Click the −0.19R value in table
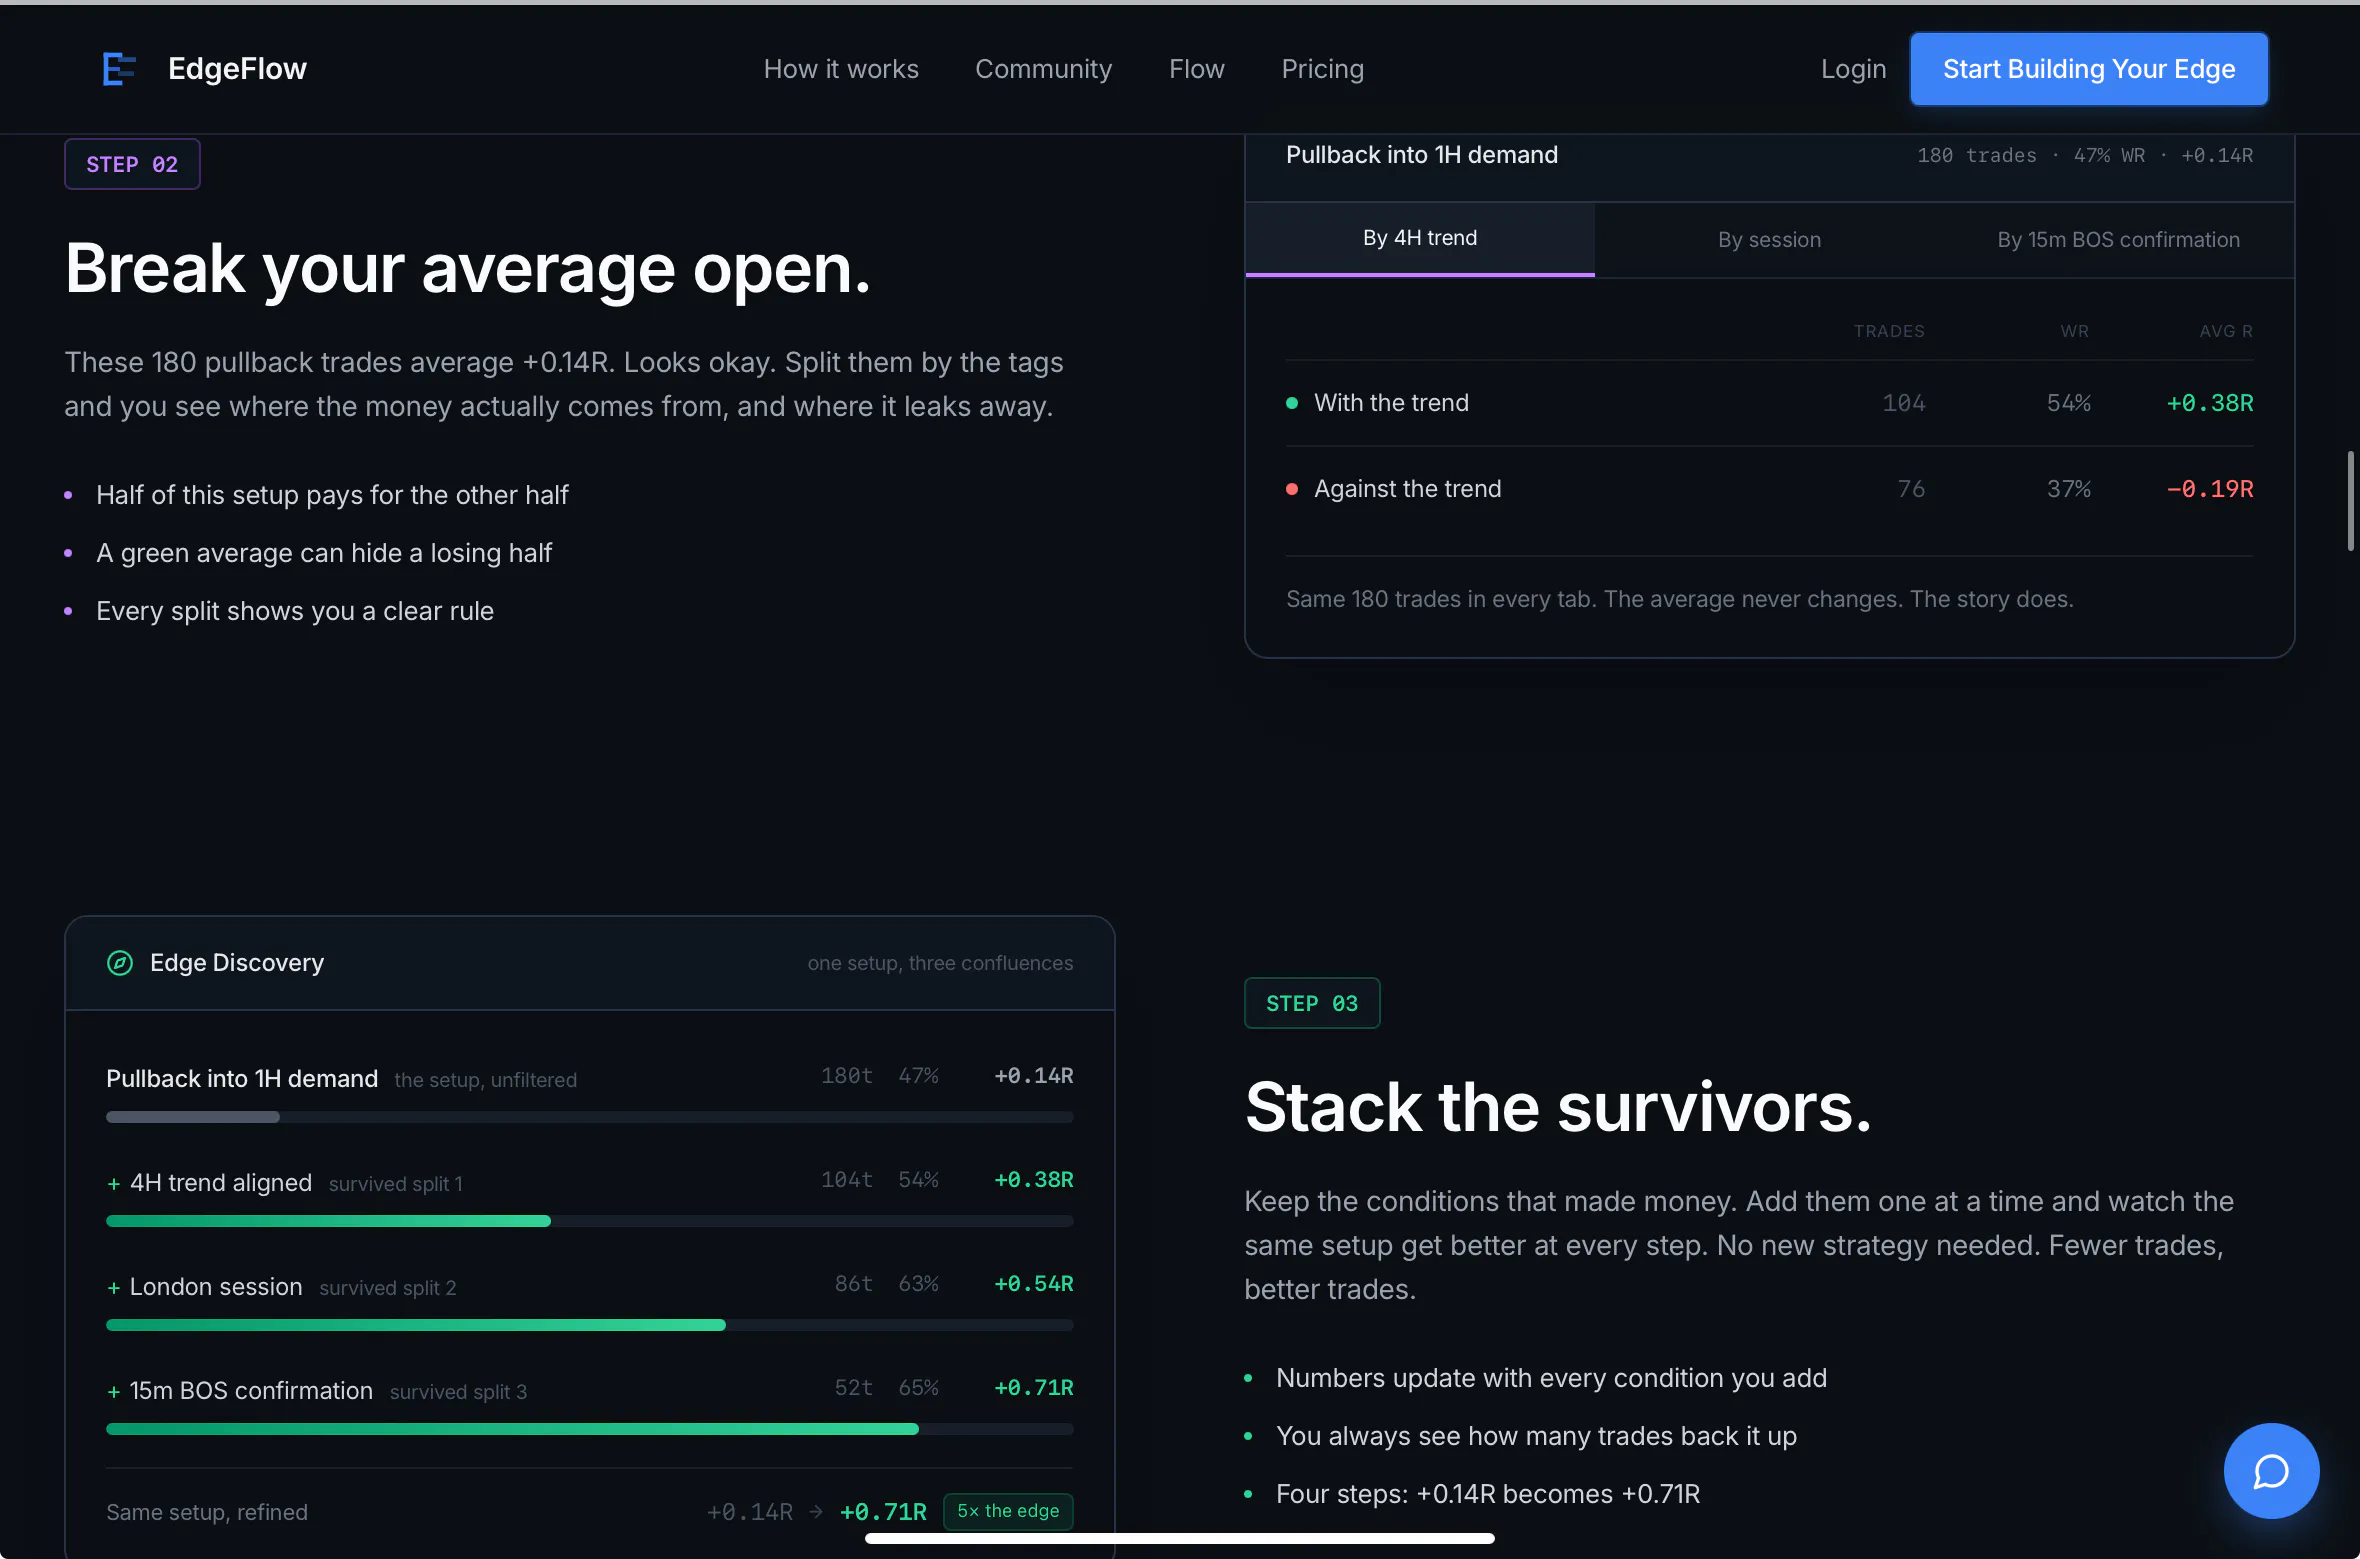The width and height of the screenshot is (2360, 1559). [2209, 489]
